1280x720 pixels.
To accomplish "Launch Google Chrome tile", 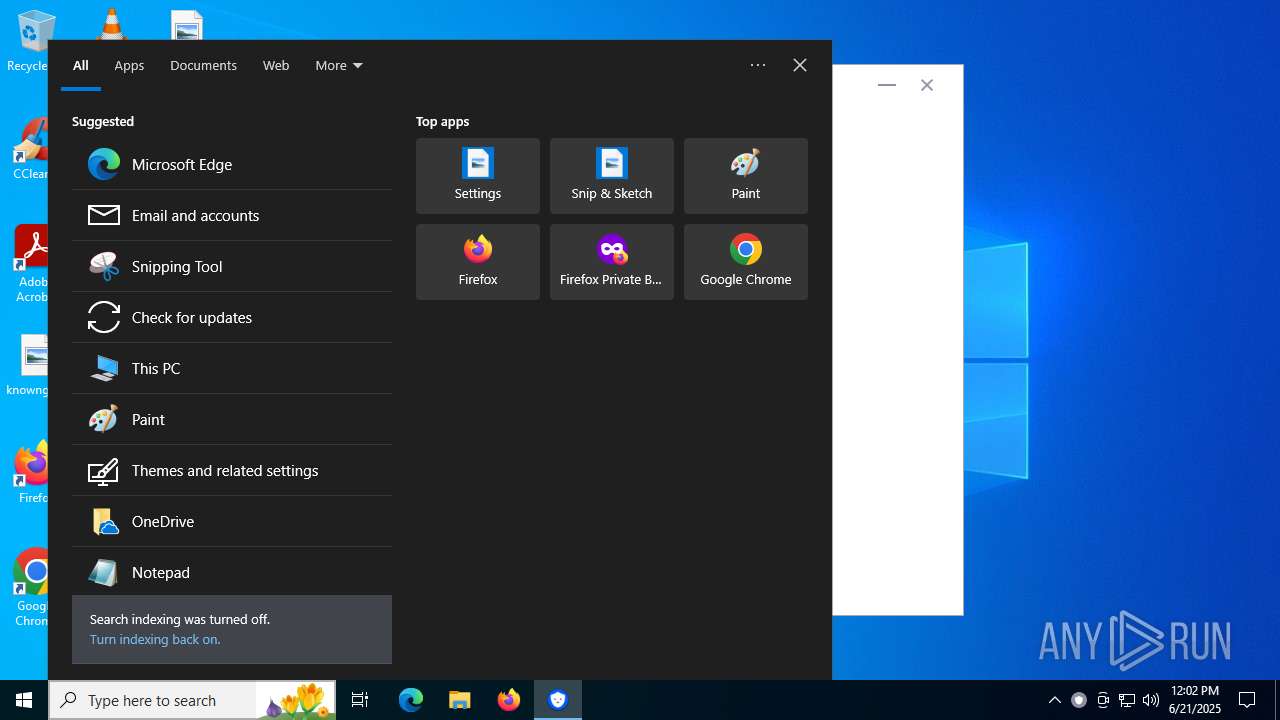I will pyautogui.click(x=746, y=262).
